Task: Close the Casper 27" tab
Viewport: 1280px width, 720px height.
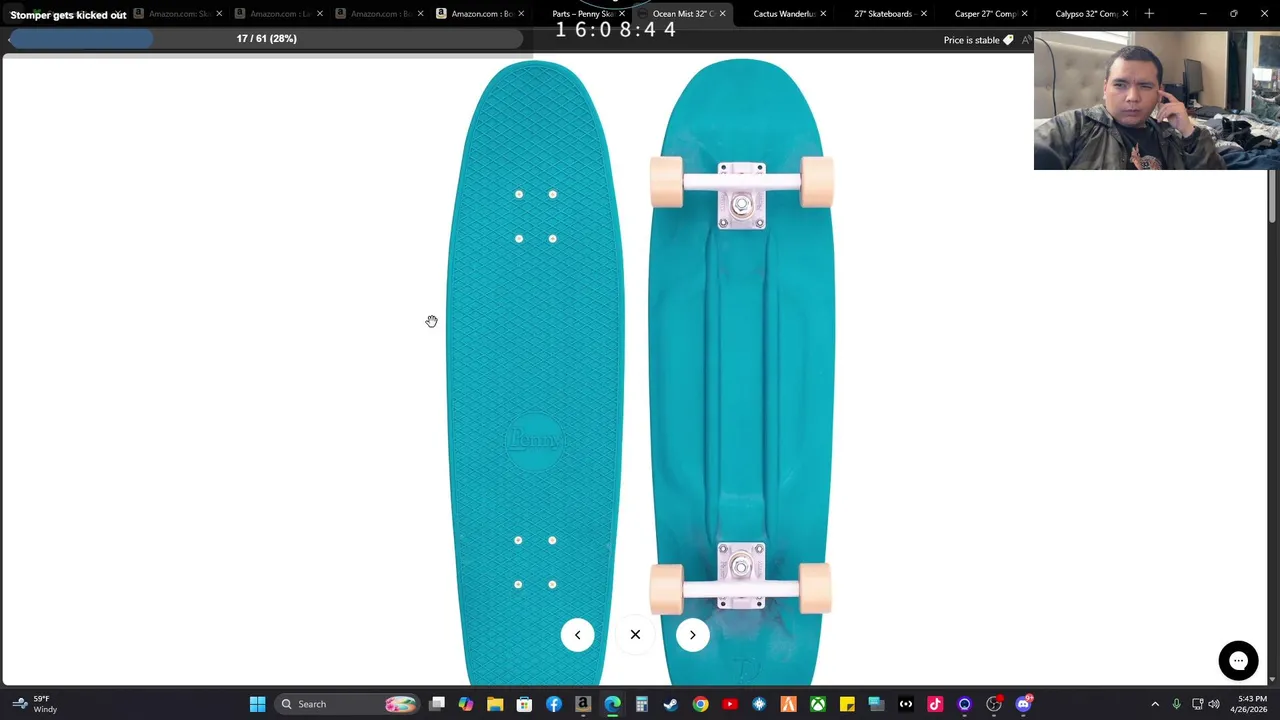Action: tap(1024, 14)
